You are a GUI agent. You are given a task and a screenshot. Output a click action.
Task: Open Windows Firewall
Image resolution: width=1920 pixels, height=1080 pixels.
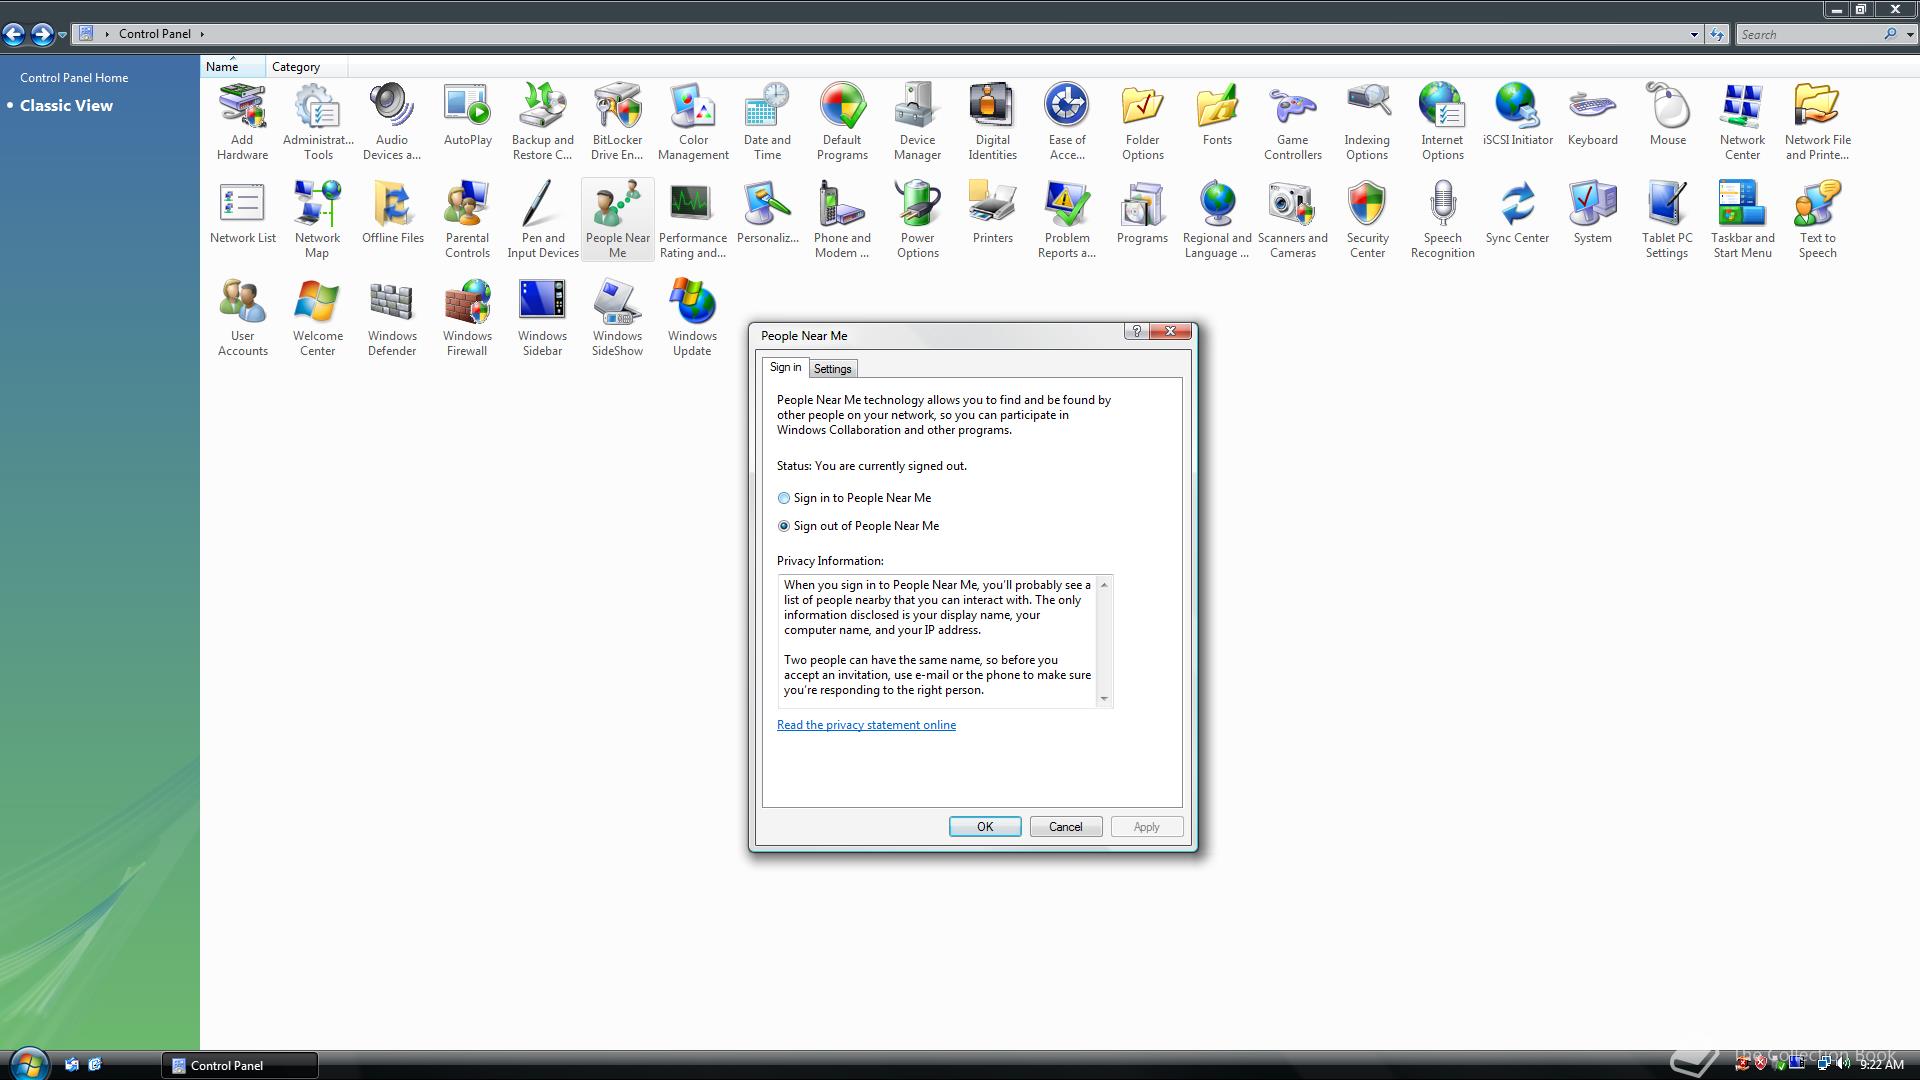click(x=467, y=317)
